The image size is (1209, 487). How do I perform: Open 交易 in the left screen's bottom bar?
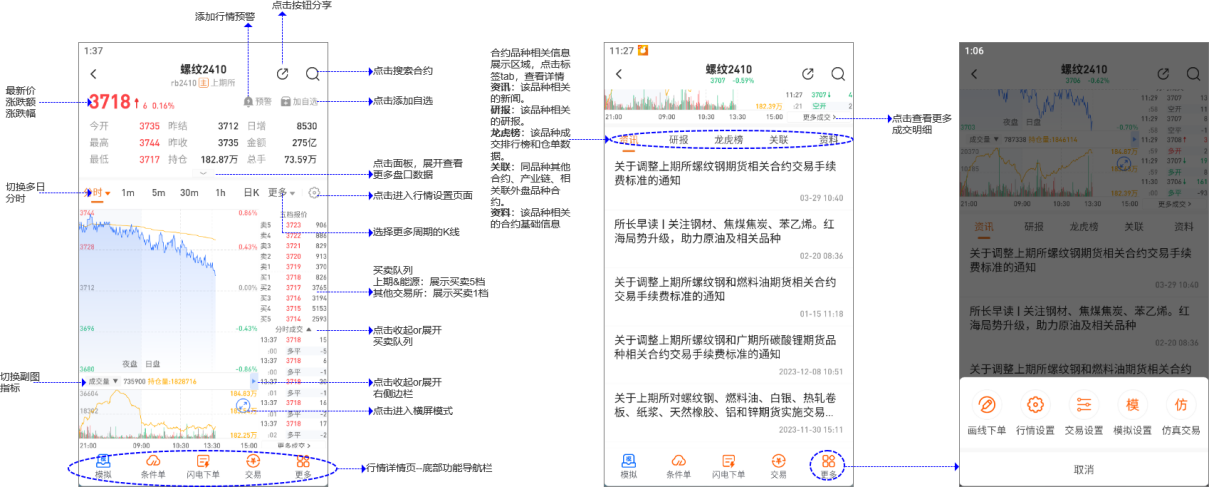pos(252,466)
